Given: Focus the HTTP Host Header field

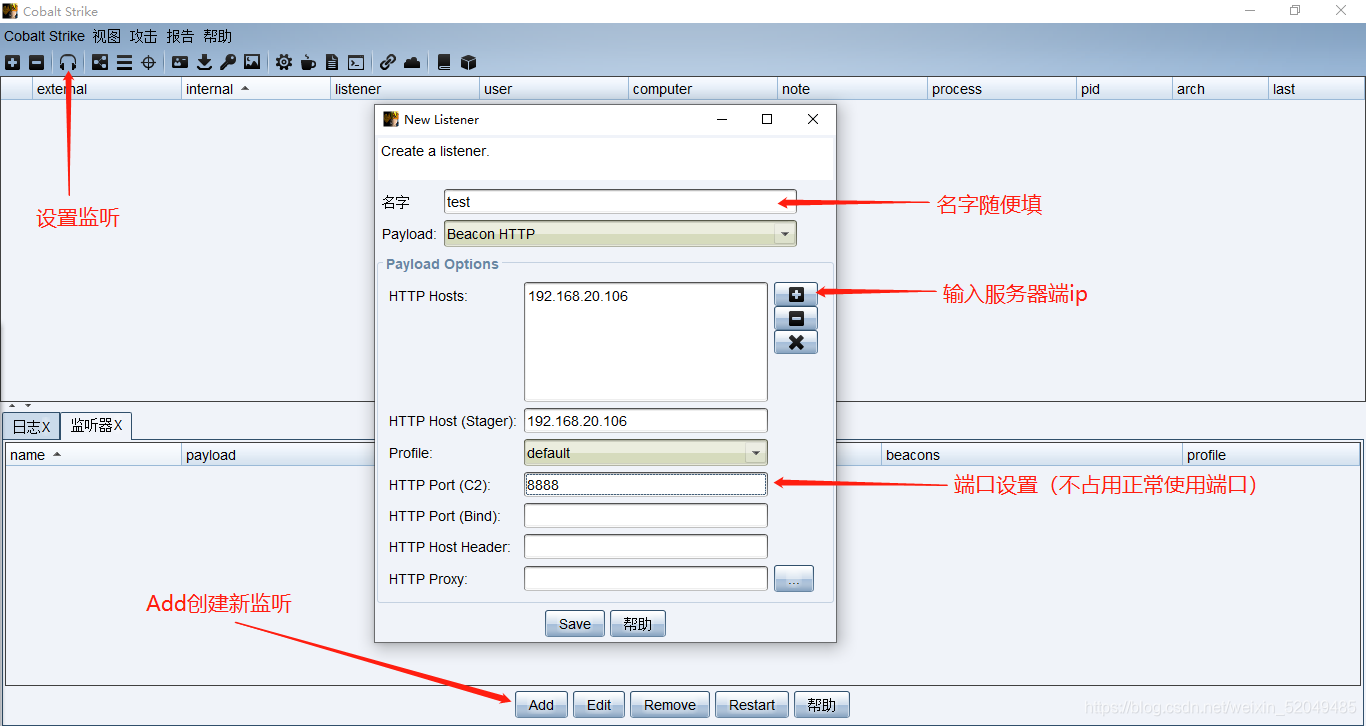Looking at the screenshot, I should (x=646, y=547).
